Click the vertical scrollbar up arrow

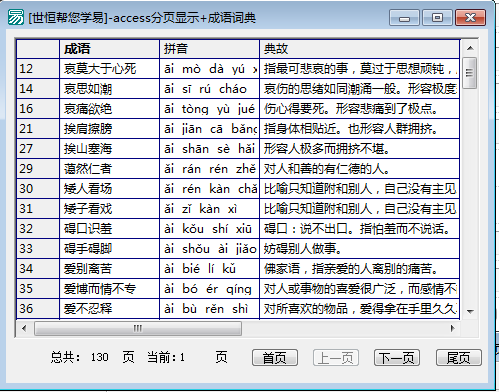470,48
